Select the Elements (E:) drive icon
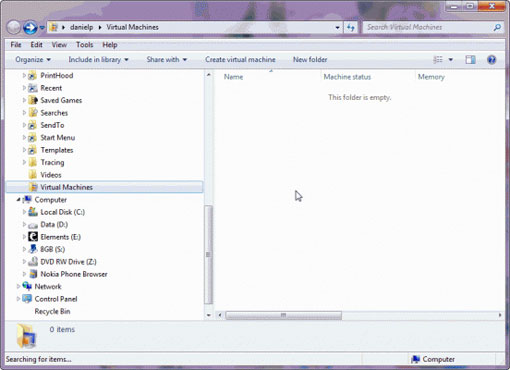Image resolution: width=510 pixels, height=370 pixels. 33,237
